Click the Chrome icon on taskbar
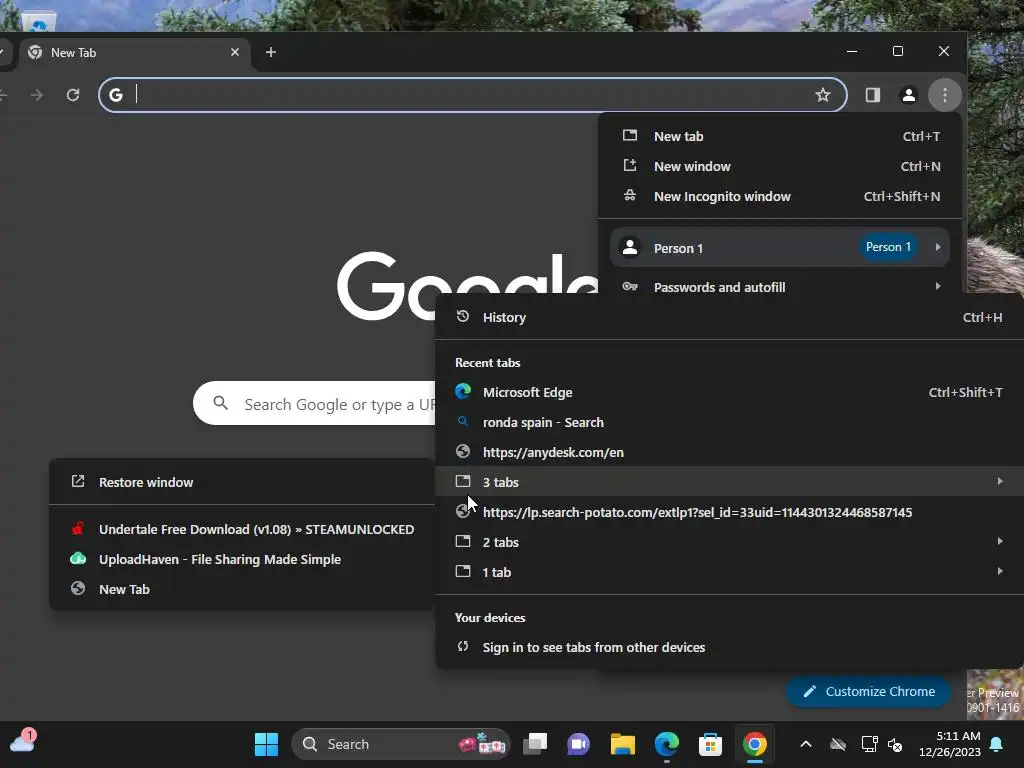 [x=754, y=744]
